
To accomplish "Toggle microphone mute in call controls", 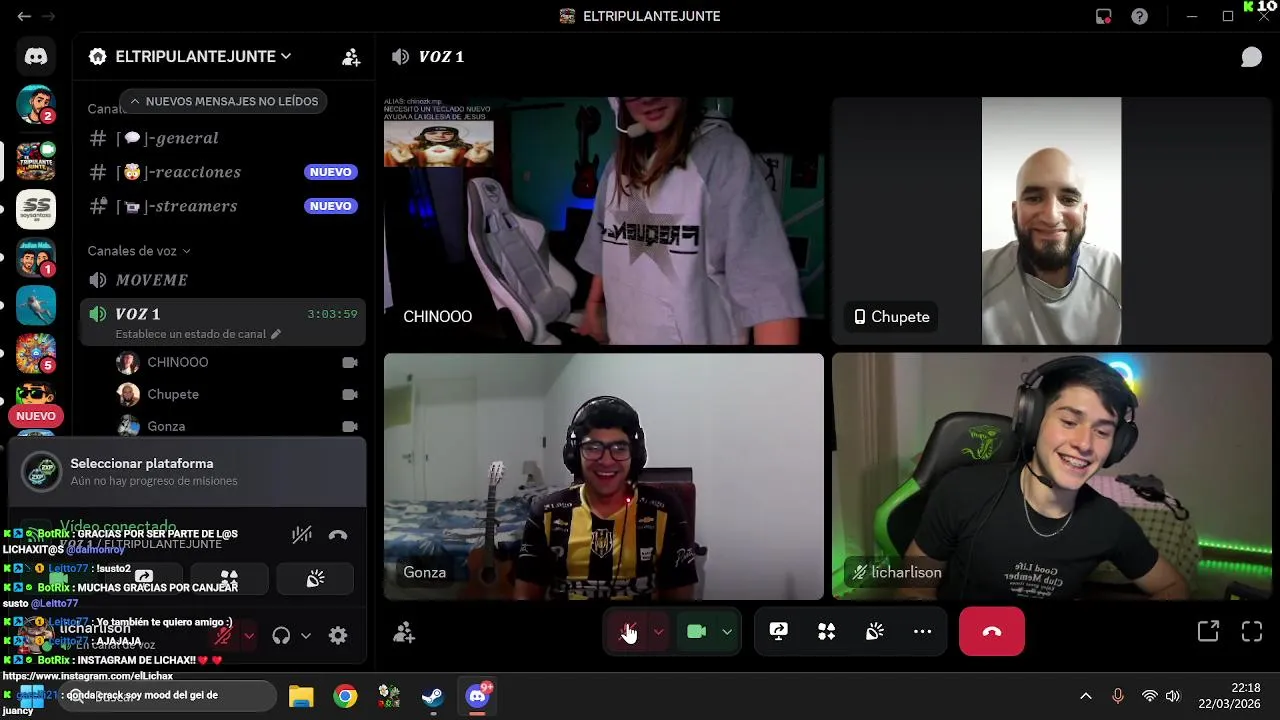I will point(628,632).
